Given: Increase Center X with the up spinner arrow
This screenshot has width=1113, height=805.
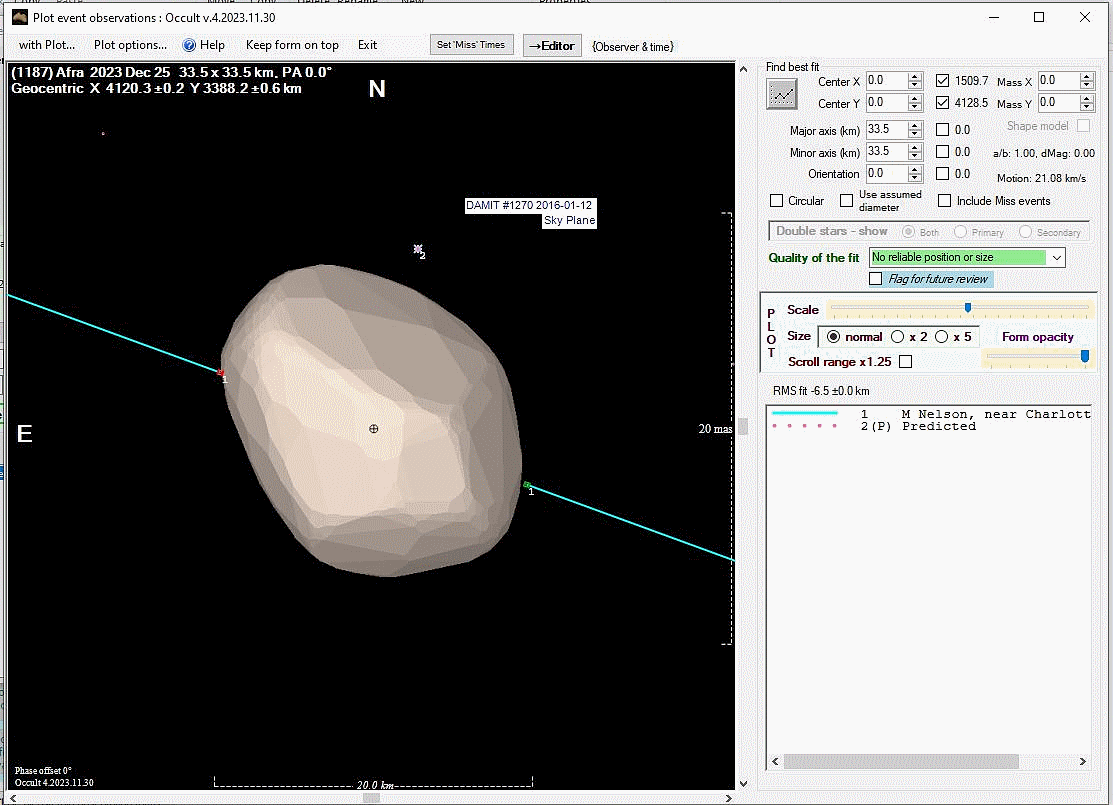Looking at the screenshot, I should click(914, 76).
